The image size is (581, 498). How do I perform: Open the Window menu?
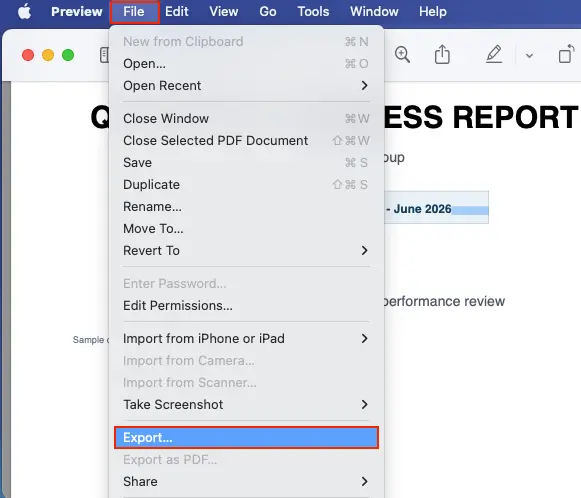point(374,11)
